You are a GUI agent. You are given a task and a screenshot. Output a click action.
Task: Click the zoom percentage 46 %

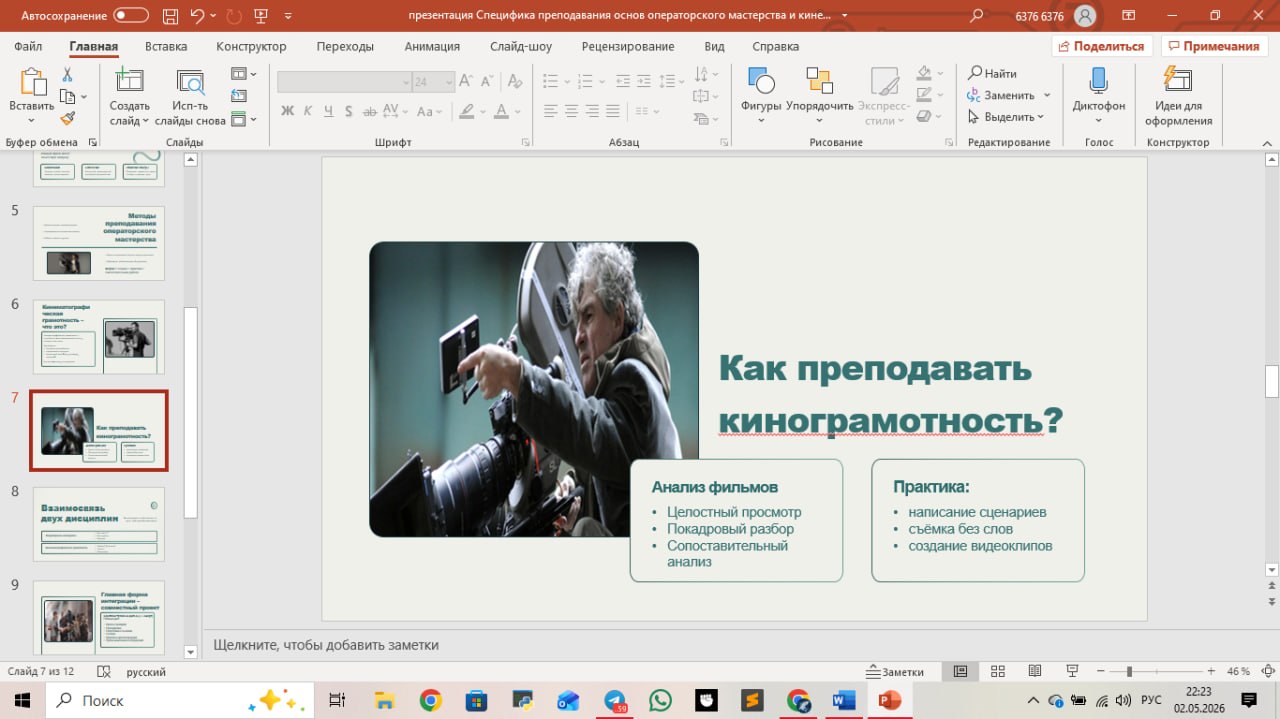pyautogui.click(x=1238, y=672)
